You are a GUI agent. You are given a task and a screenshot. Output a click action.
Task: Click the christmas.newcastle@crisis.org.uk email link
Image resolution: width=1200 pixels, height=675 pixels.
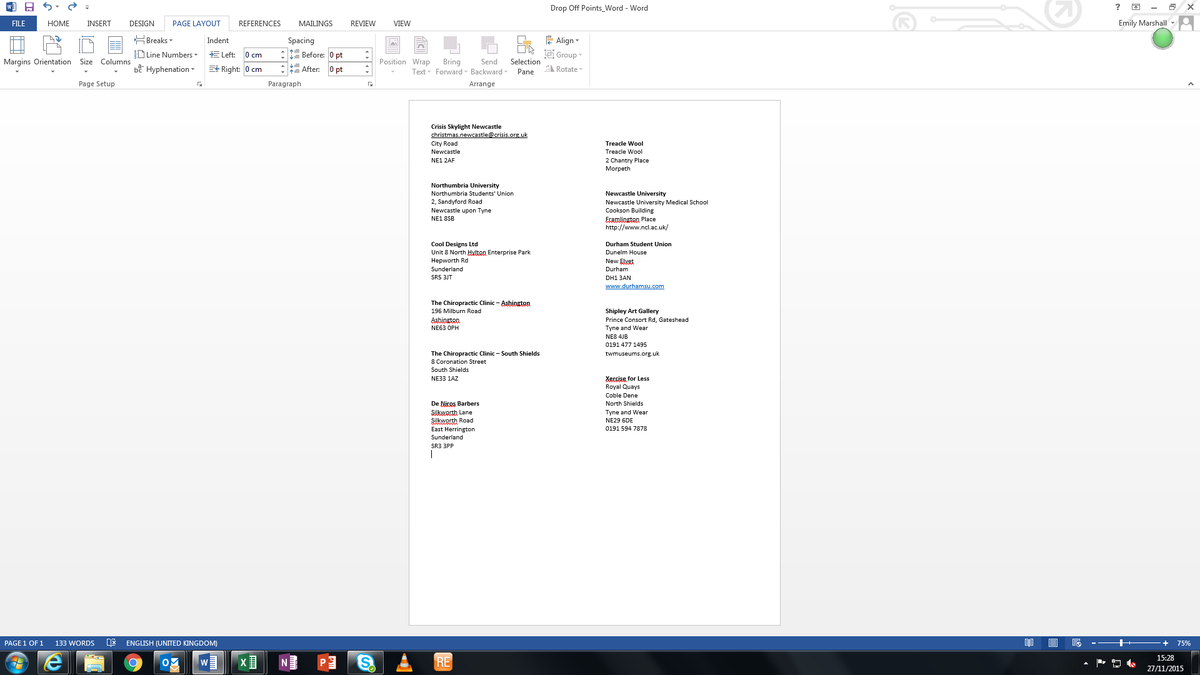coord(479,135)
